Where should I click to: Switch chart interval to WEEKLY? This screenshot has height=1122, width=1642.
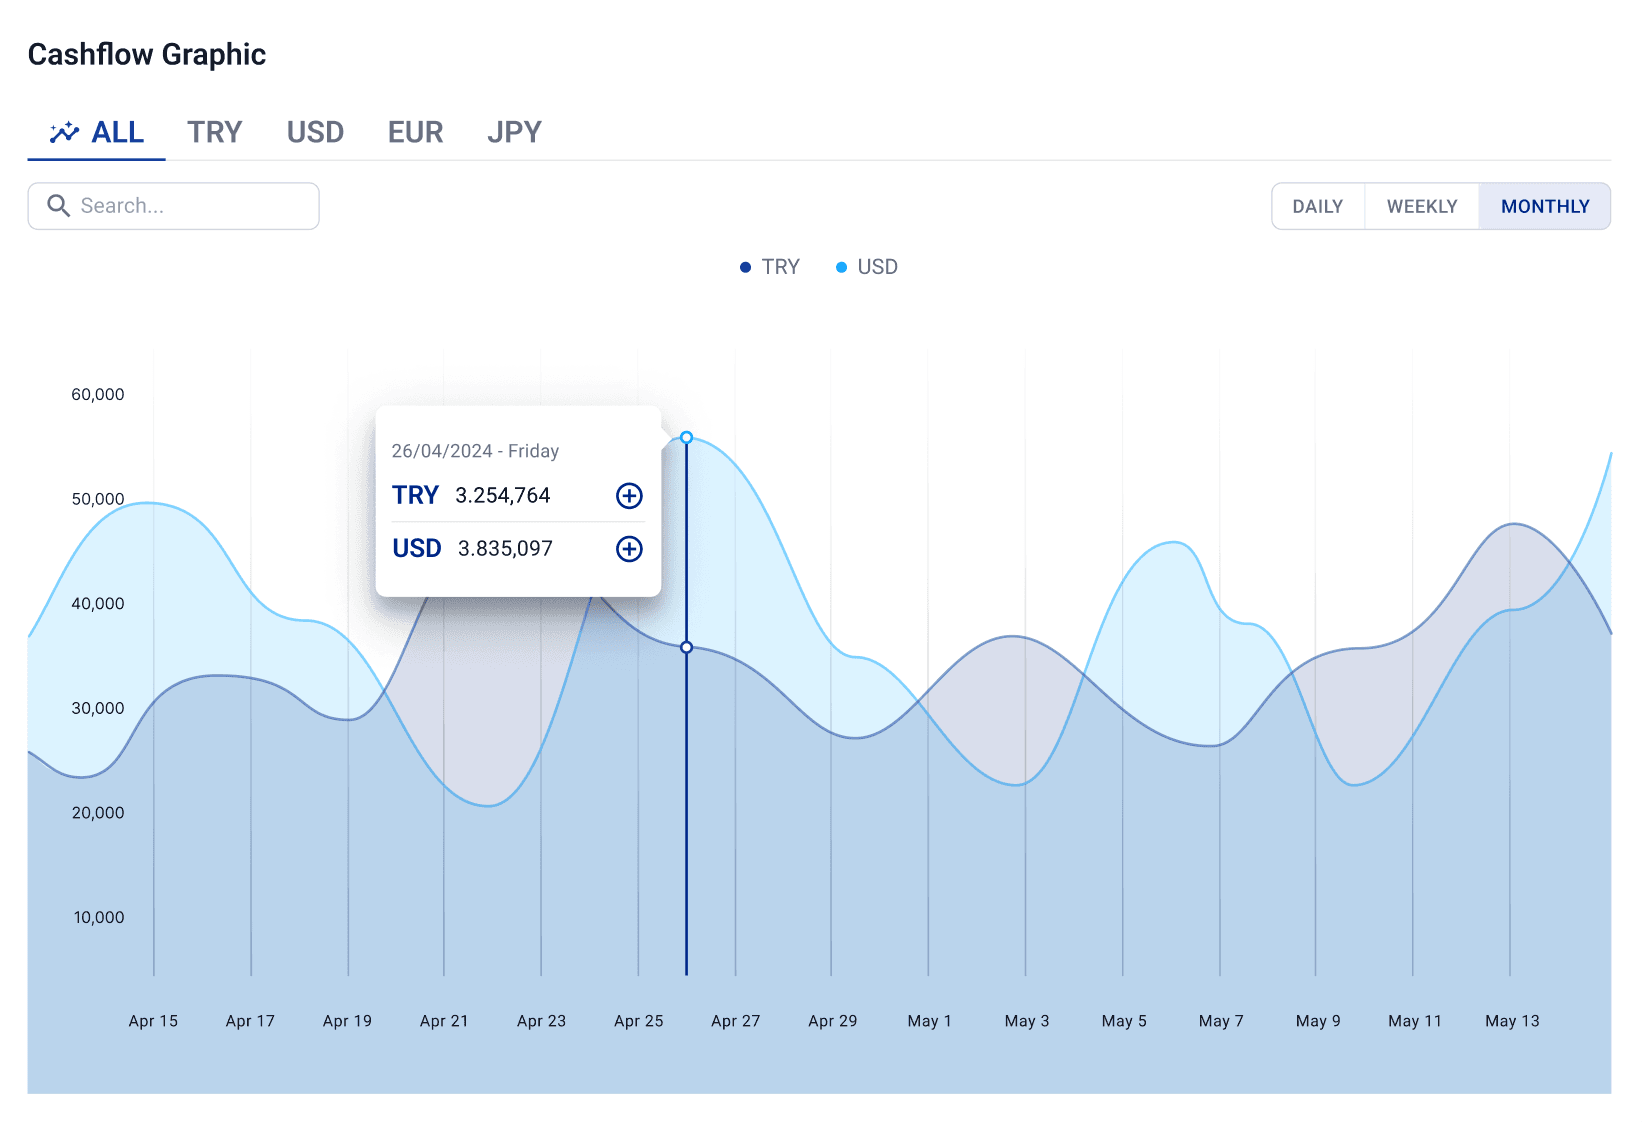pyautogui.click(x=1421, y=206)
